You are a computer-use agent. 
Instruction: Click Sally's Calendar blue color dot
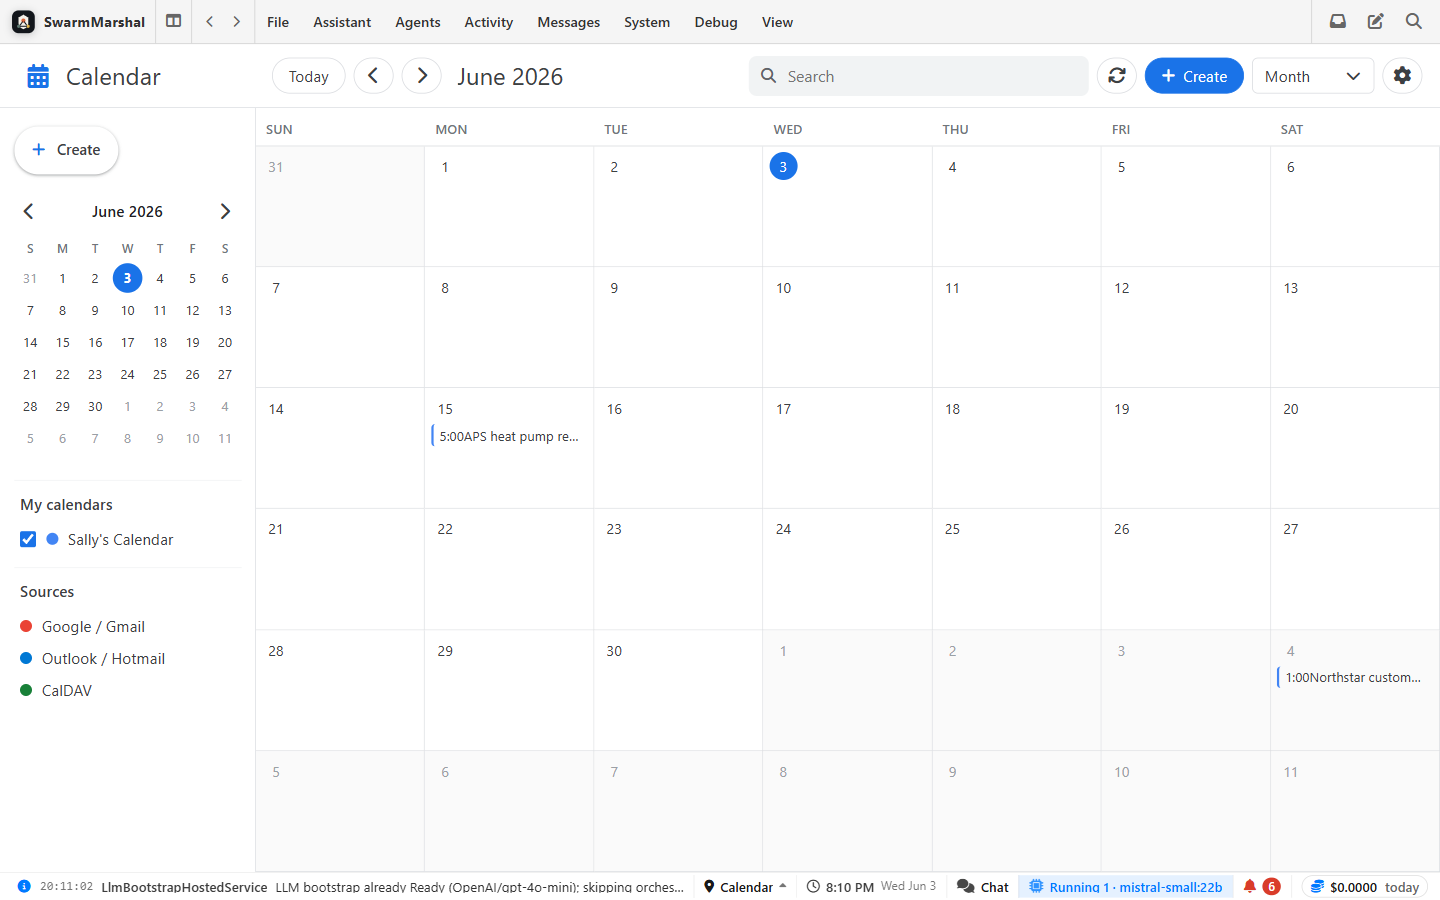(x=52, y=539)
